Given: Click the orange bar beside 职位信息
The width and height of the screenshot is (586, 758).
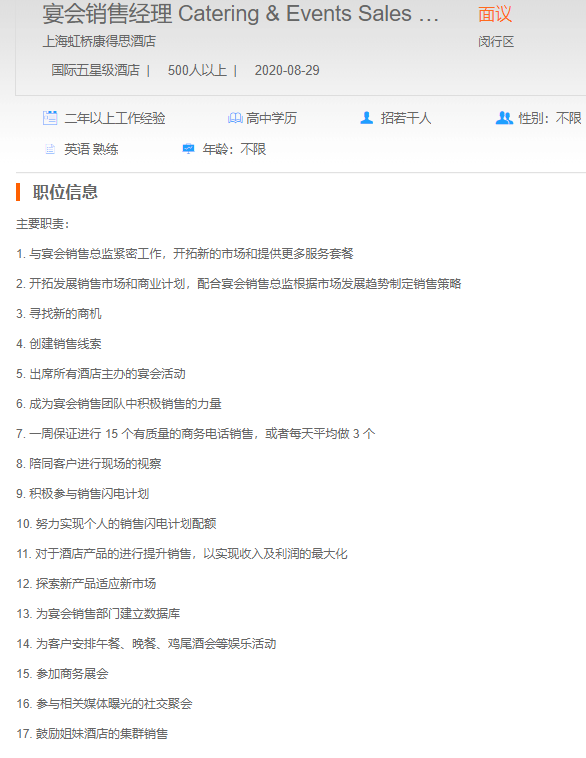Looking at the screenshot, I should click(18, 192).
